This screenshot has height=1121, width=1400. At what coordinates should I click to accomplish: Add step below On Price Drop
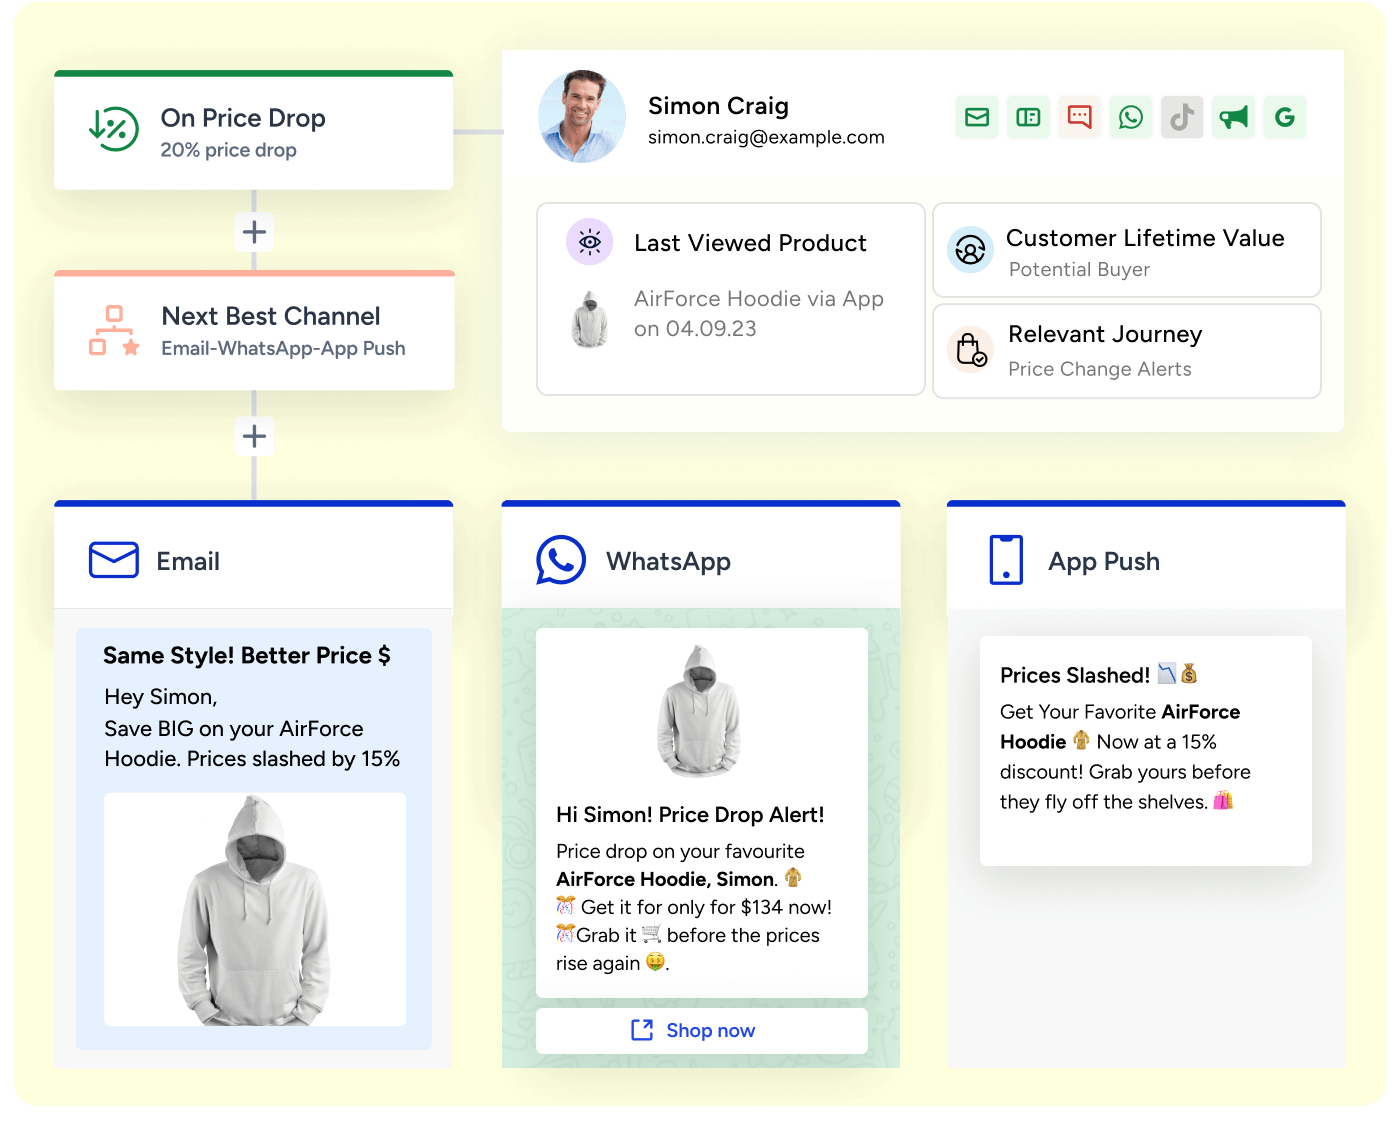click(254, 232)
